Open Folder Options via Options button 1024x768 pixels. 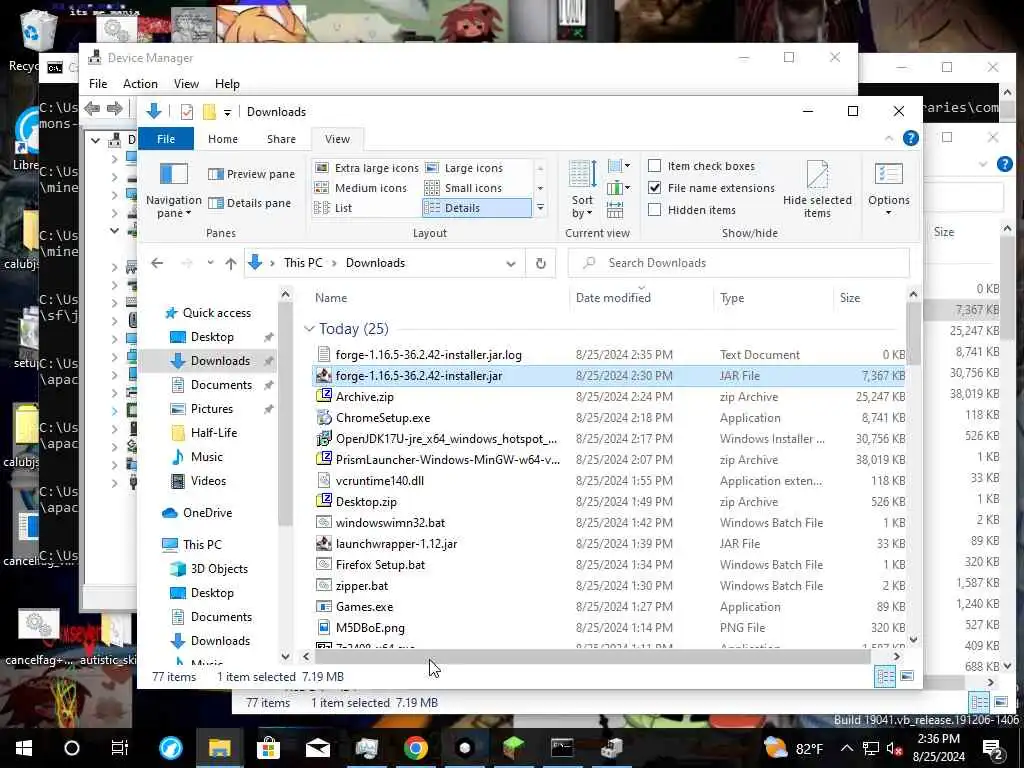coord(888,189)
